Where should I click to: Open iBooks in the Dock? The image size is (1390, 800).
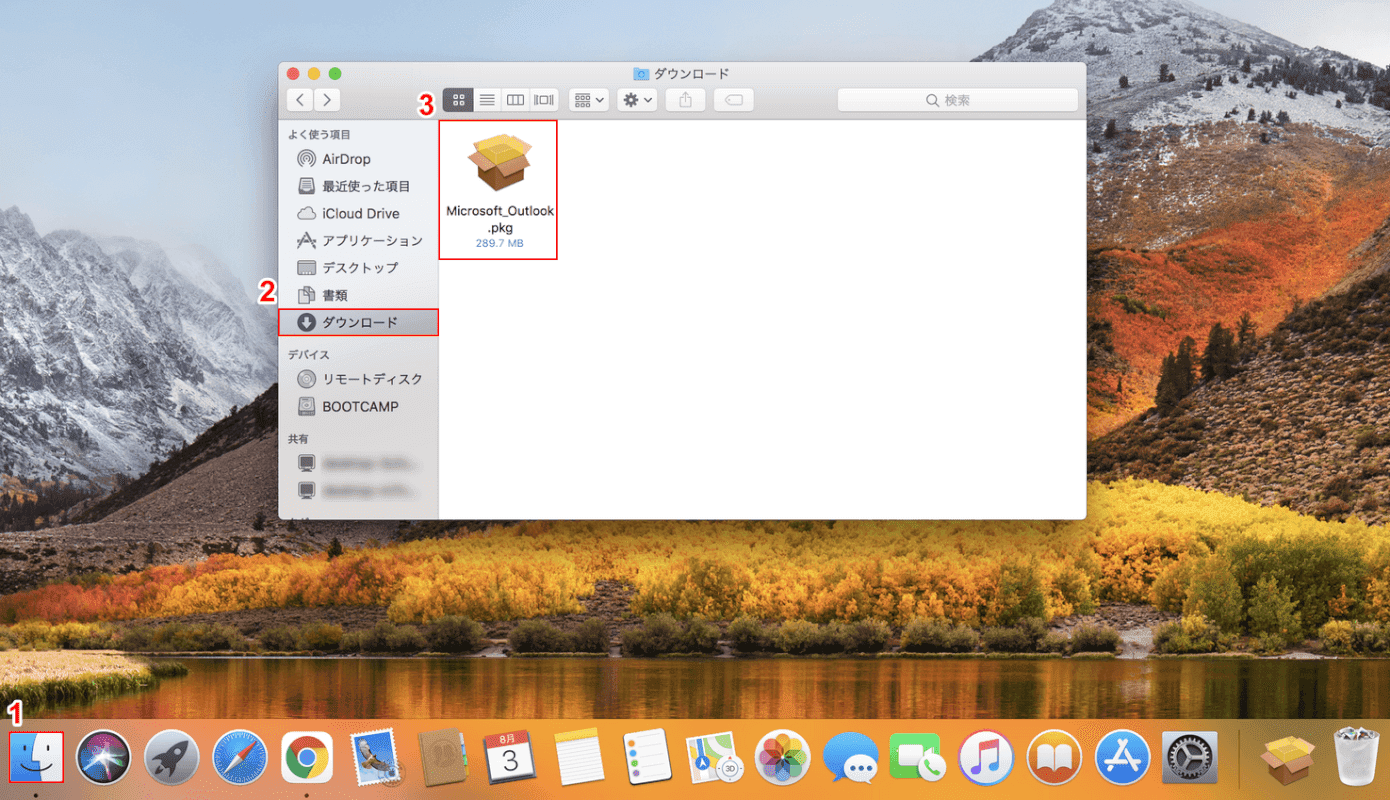tap(1054, 757)
